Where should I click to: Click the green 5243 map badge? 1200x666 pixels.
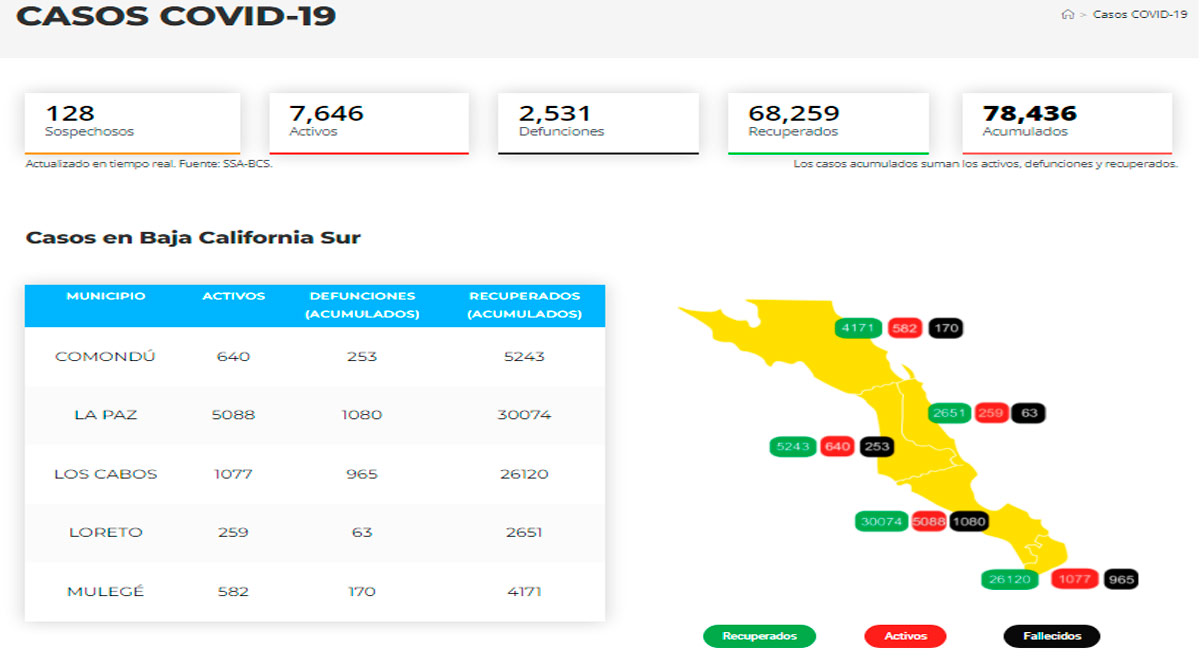click(x=793, y=447)
